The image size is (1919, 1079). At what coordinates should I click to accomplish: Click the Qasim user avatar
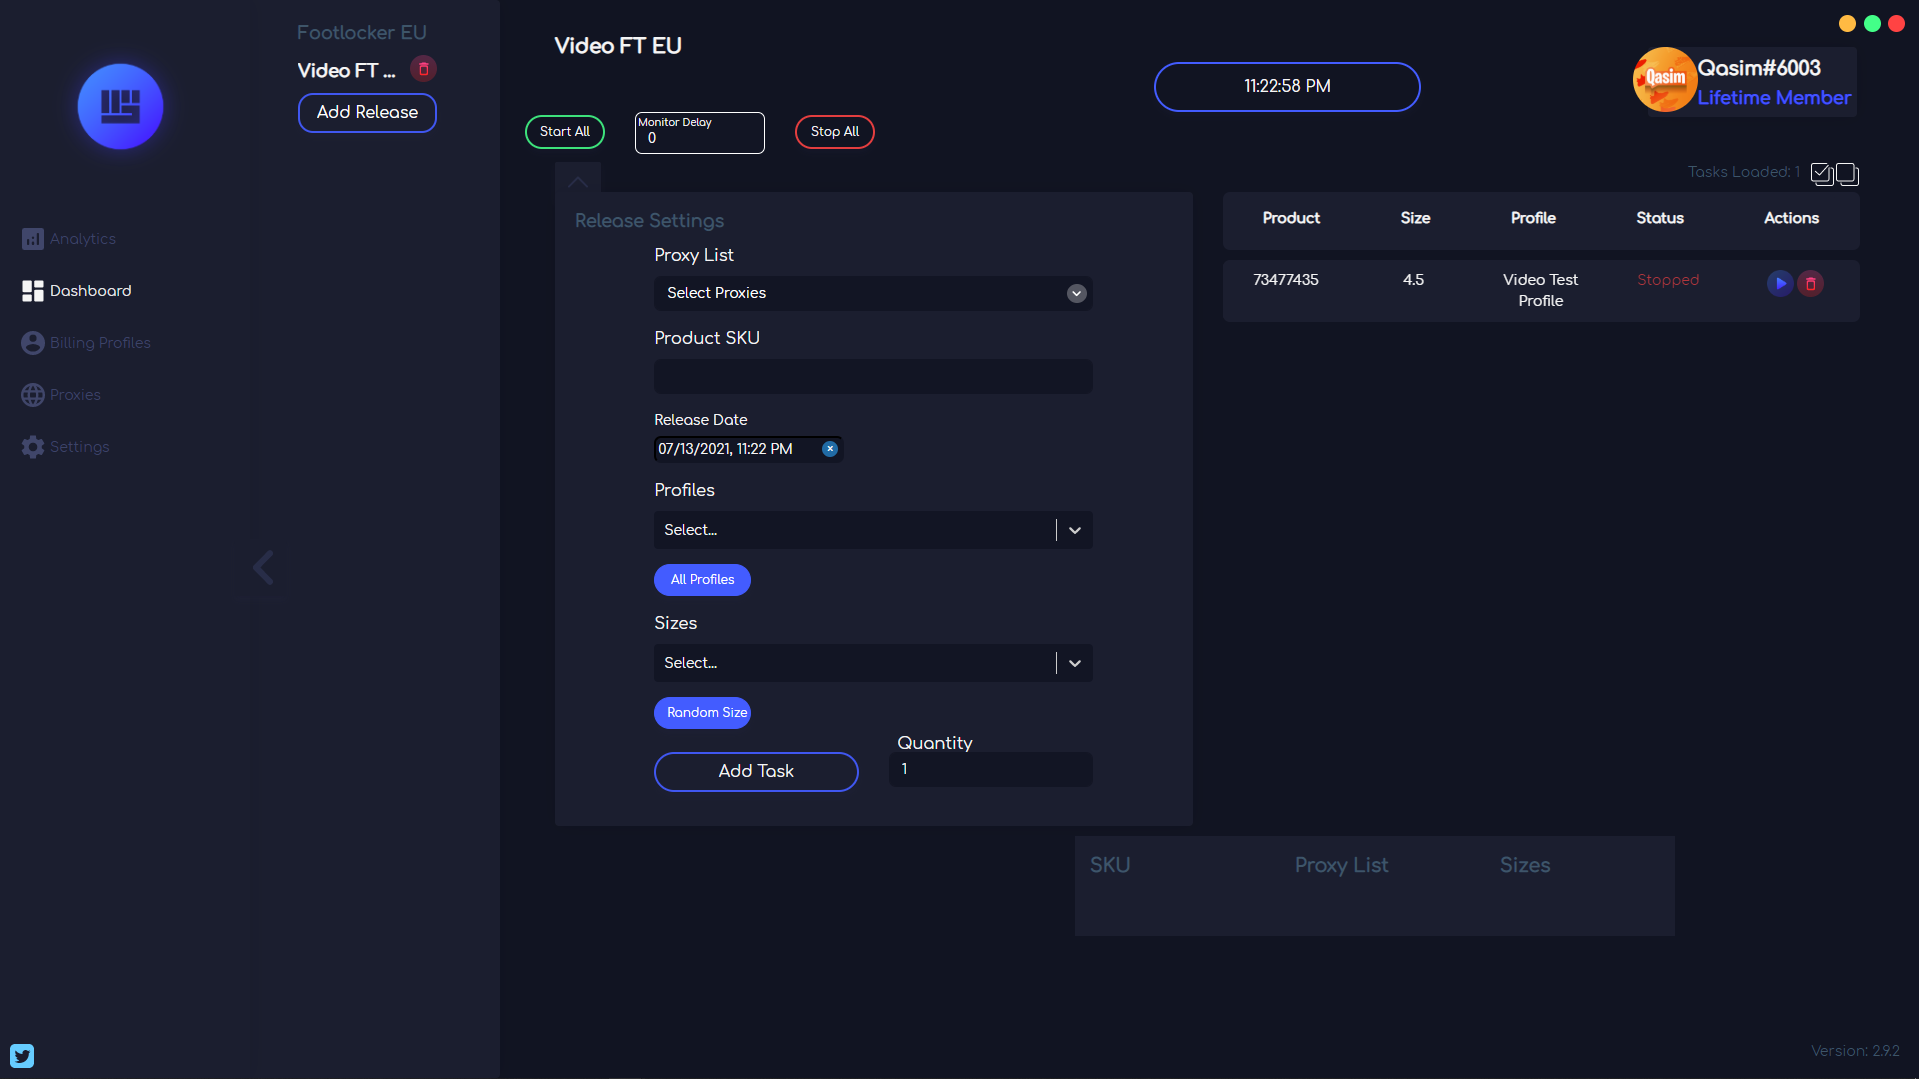[x=1664, y=80]
